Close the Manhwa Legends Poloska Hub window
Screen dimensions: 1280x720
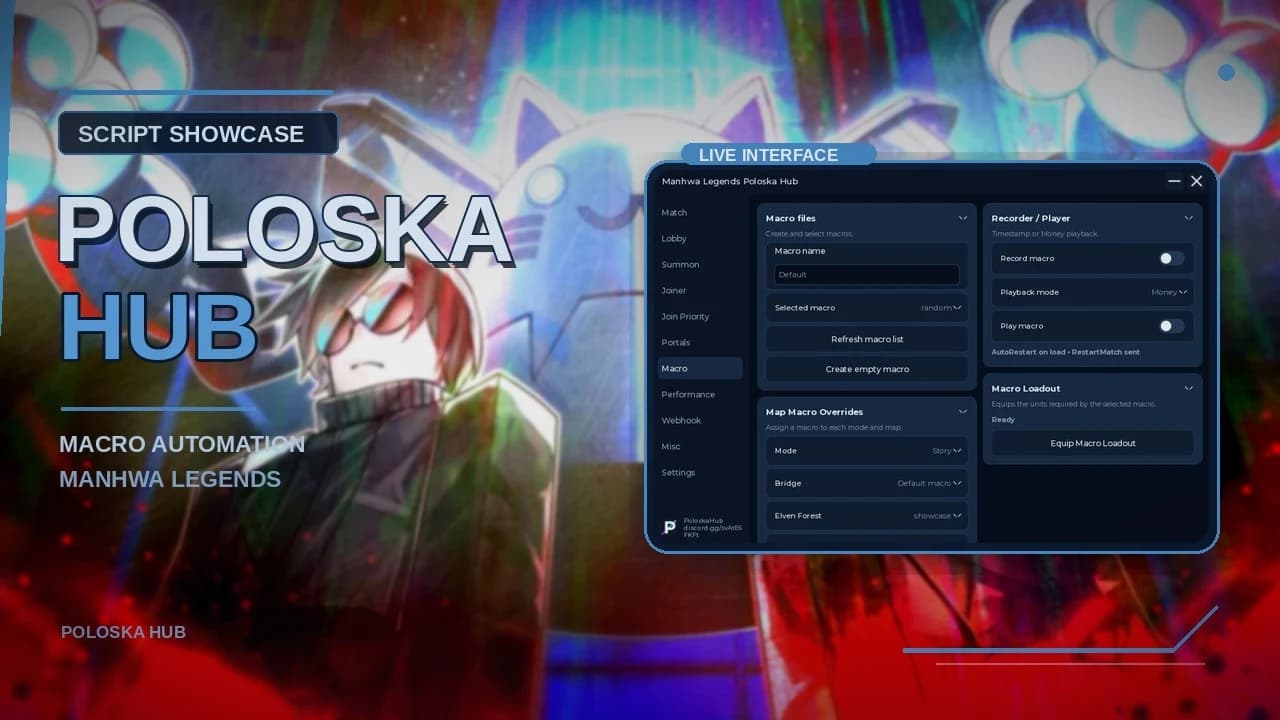(x=1196, y=181)
